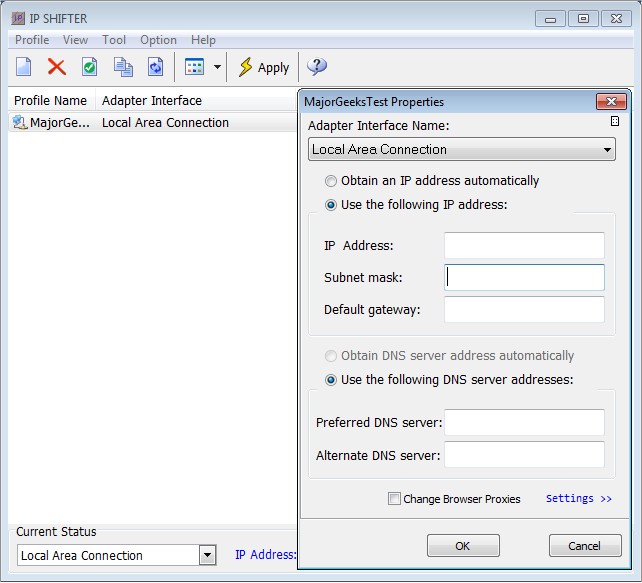The width and height of the screenshot is (642, 583).
Task: Select the Local Area Connection list cell
Action: click(x=165, y=122)
